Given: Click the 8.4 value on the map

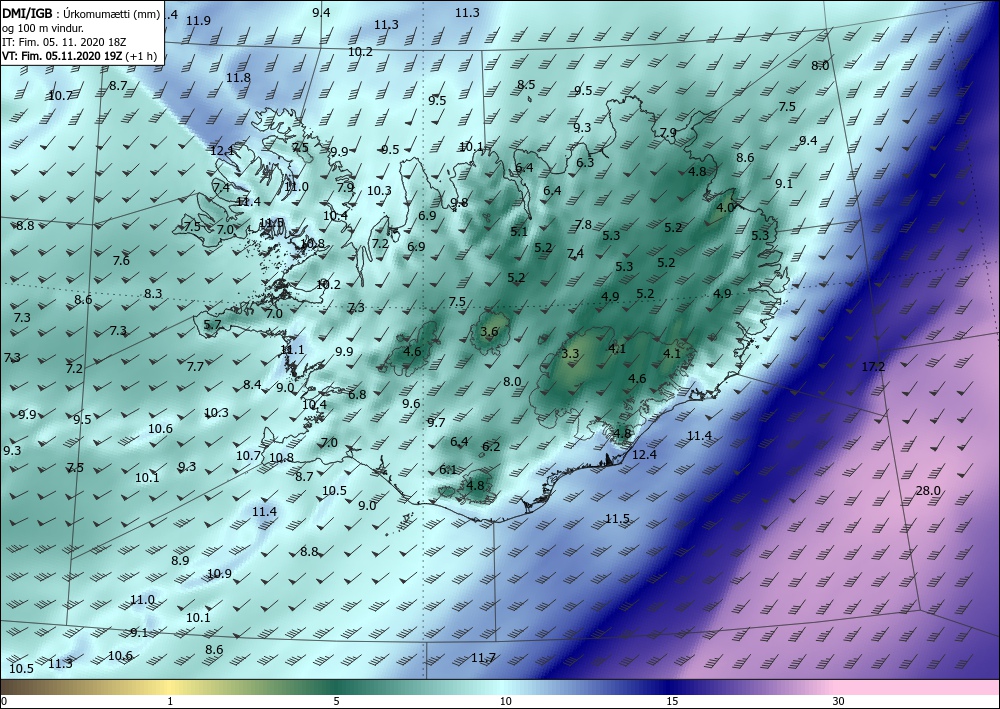Looking at the screenshot, I should point(252,384).
